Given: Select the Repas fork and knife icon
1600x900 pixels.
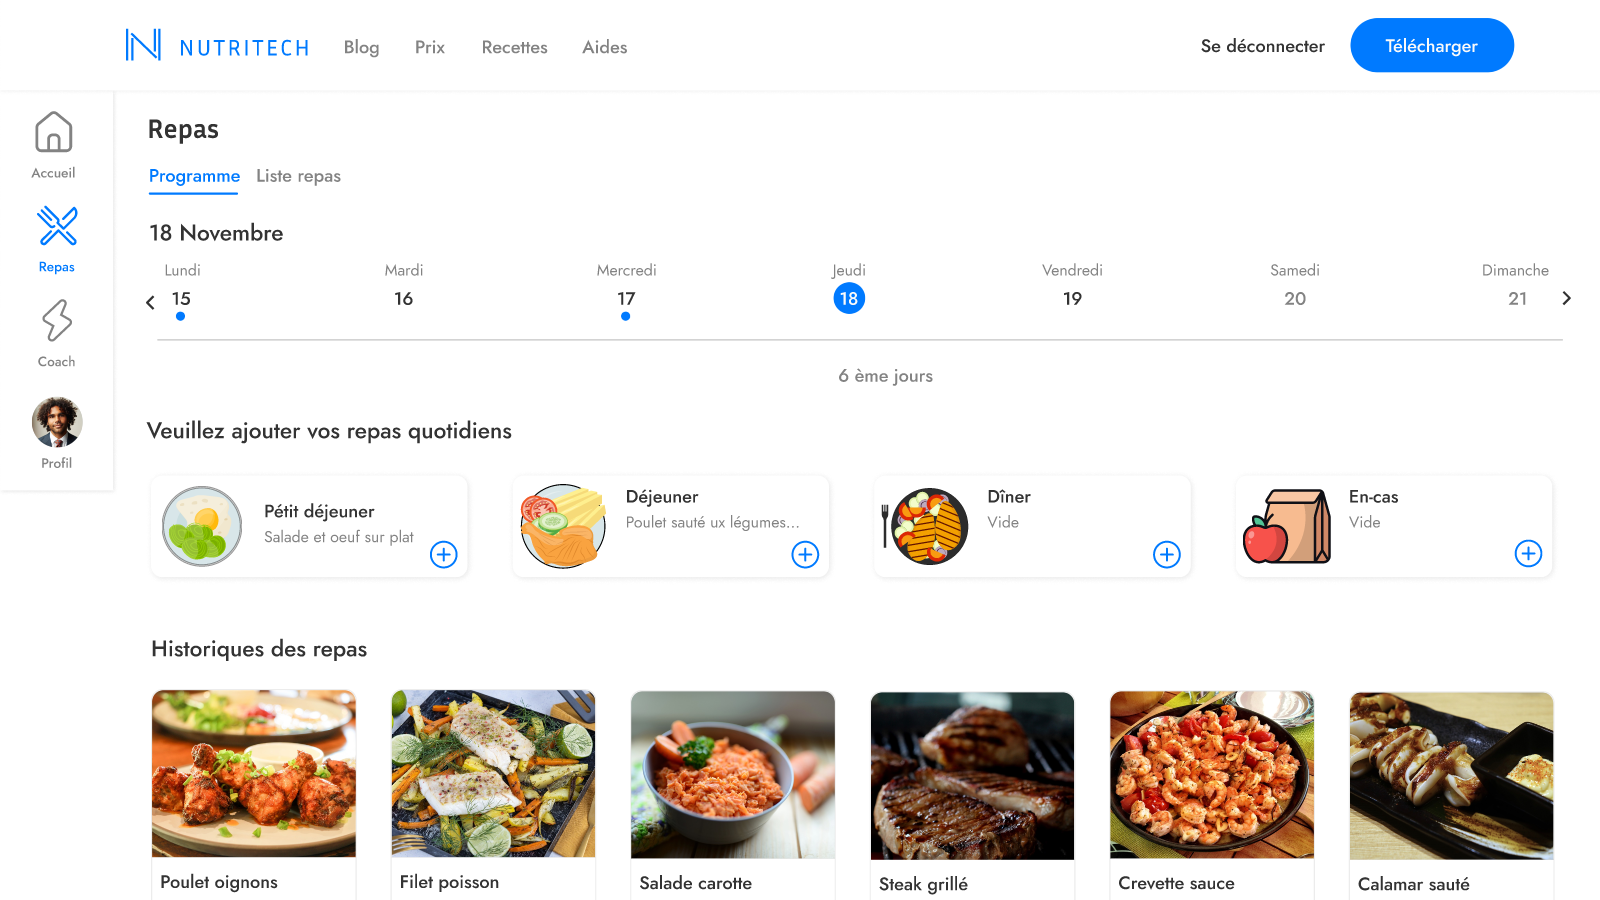Looking at the screenshot, I should pyautogui.click(x=57, y=226).
